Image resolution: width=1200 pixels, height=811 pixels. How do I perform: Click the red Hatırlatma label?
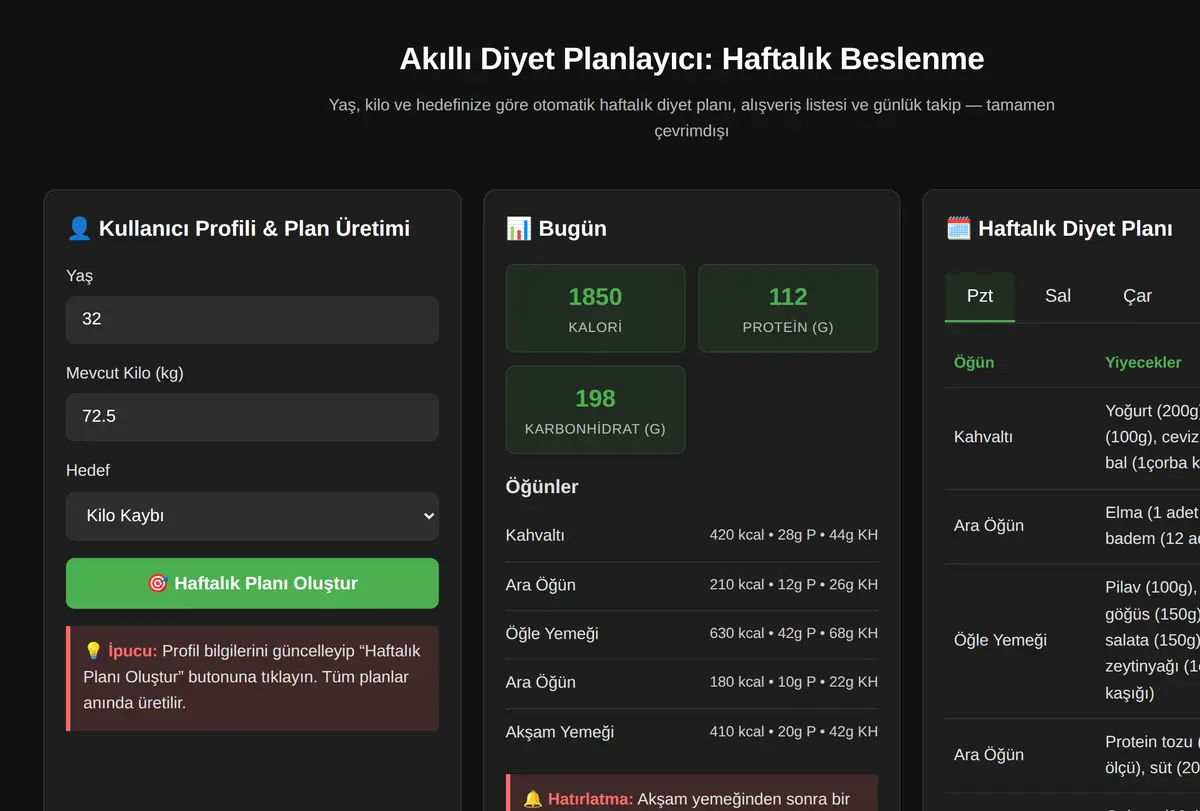(x=591, y=799)
